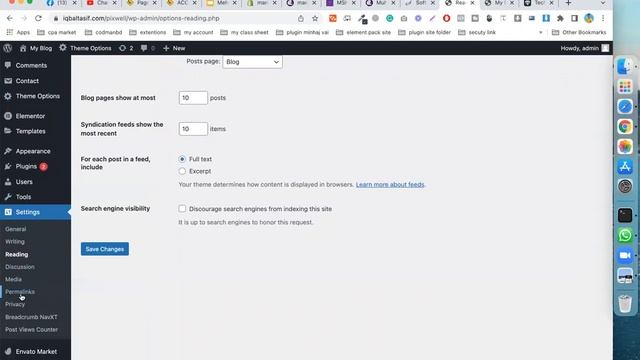Open the New menu in admin bar
The width and height of the screenshot is (640, 360).
(x=174, y=48)
